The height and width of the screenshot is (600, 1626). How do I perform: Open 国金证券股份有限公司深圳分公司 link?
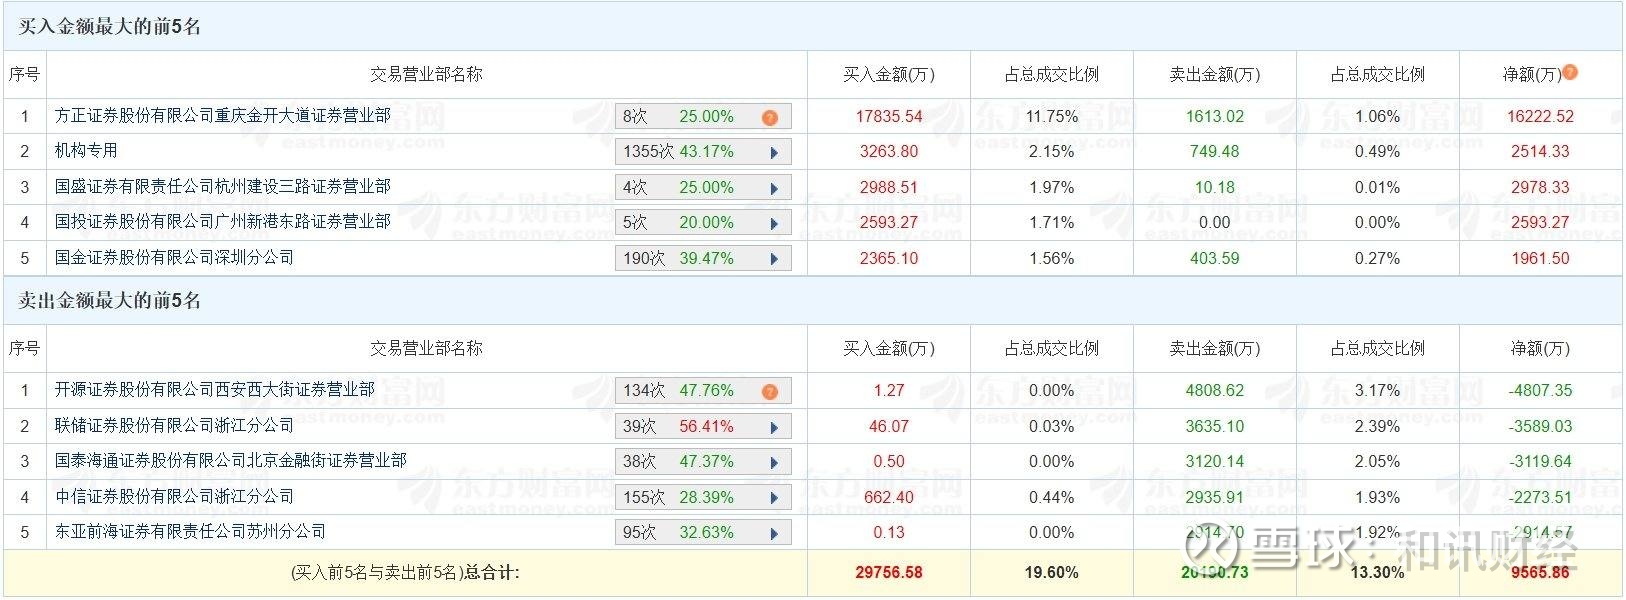[x=174, y=258]
